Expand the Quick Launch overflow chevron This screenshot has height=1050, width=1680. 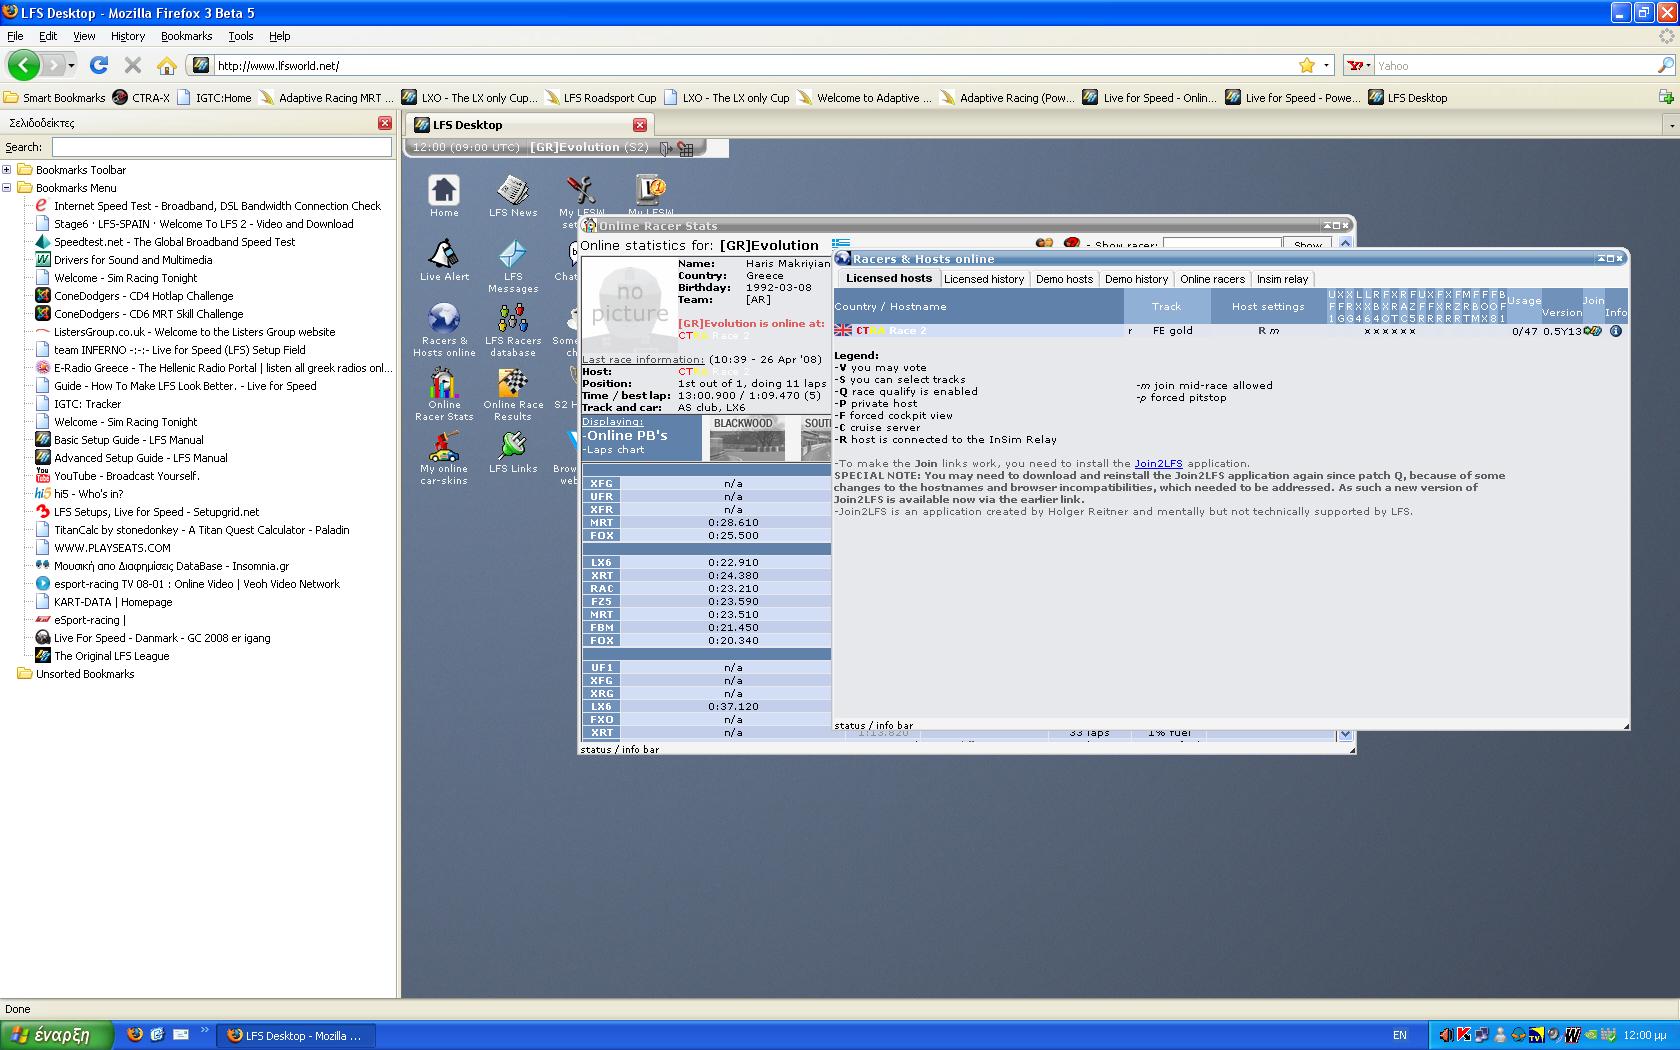(205, 1030)
